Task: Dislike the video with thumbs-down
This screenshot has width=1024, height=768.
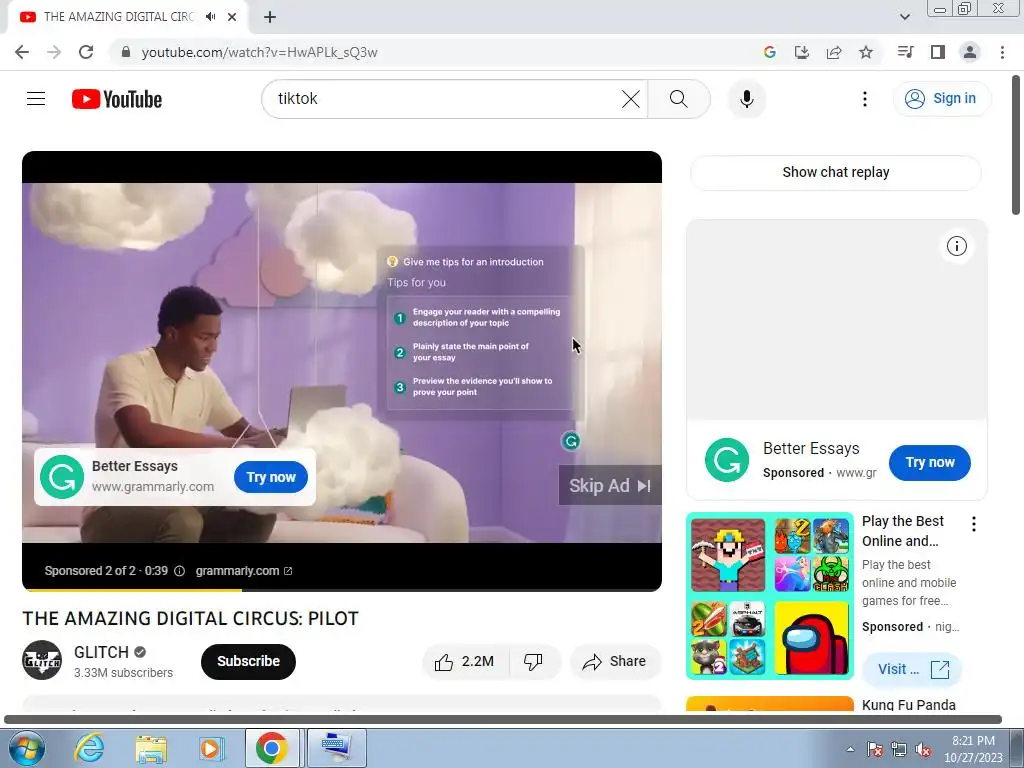Action: [x=534, y=662]
